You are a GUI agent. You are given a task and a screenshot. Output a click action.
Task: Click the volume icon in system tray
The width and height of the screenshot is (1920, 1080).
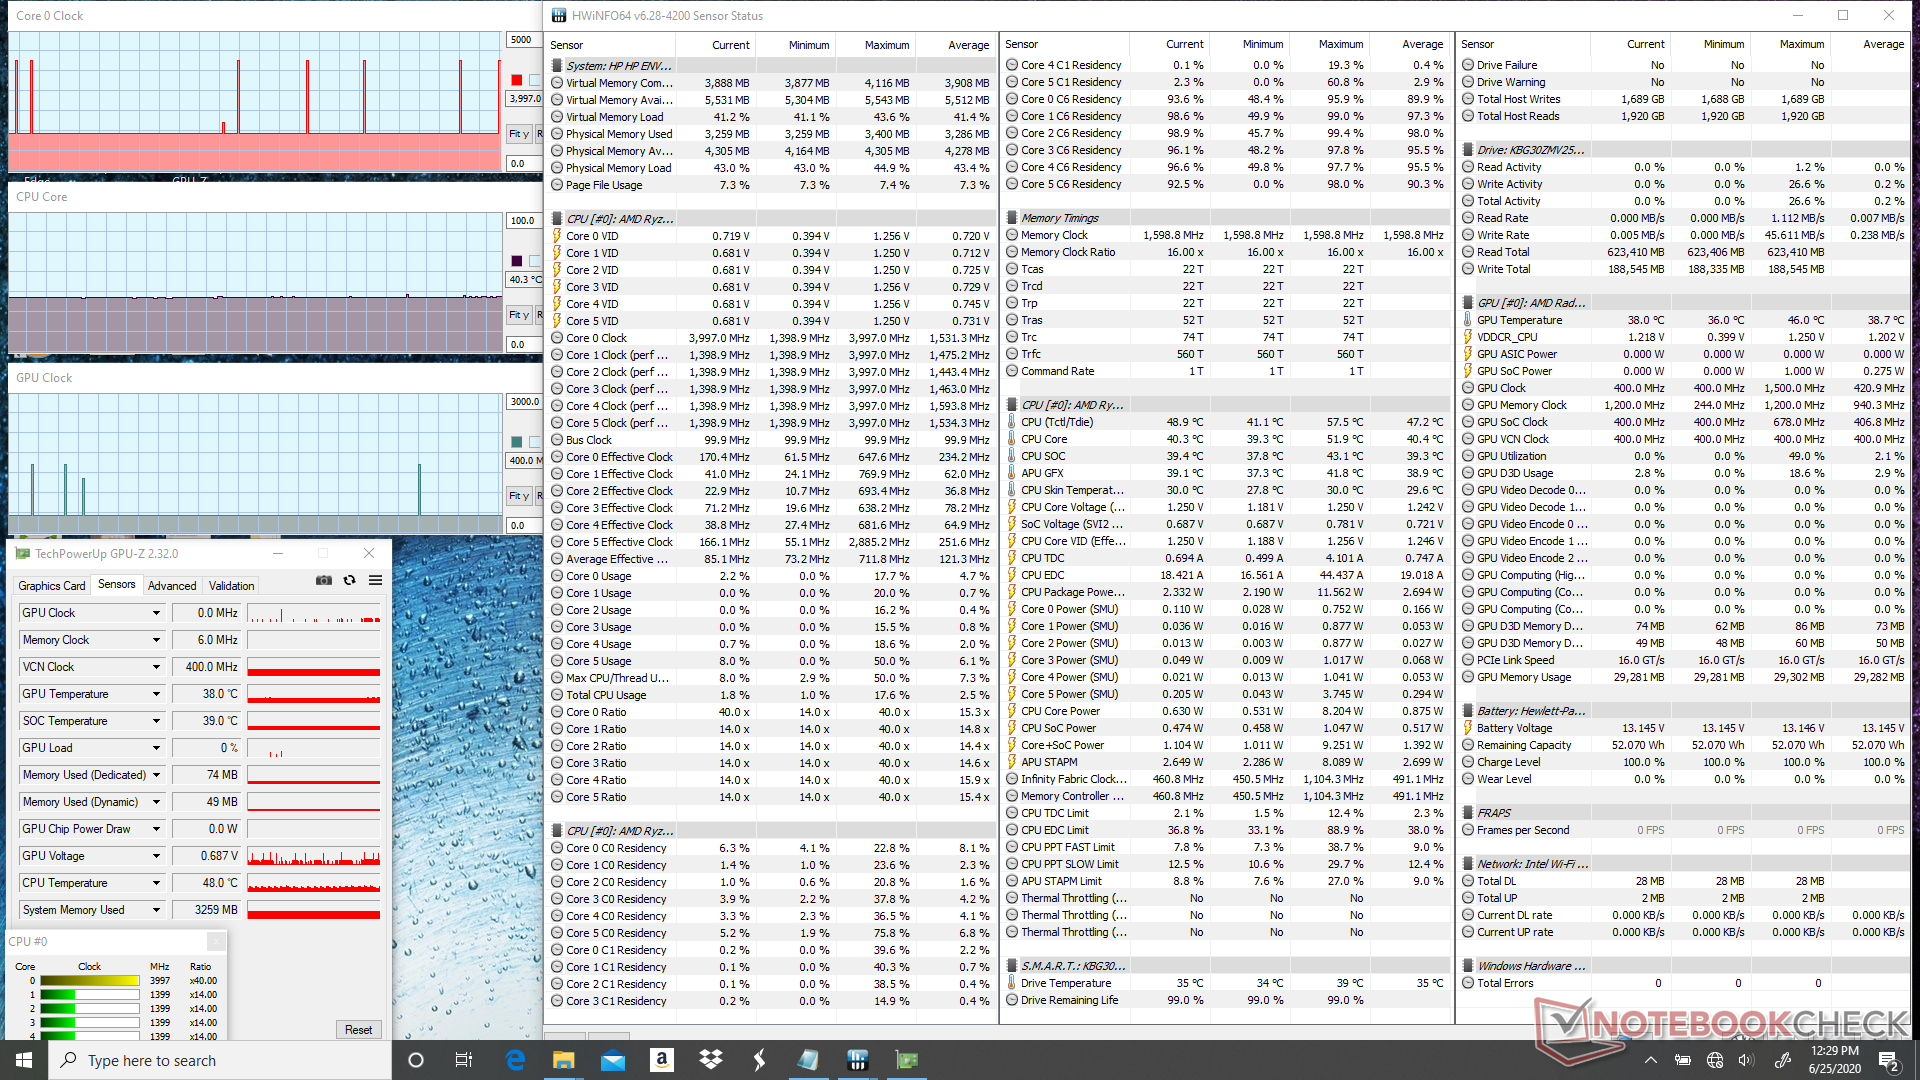1746,1060
